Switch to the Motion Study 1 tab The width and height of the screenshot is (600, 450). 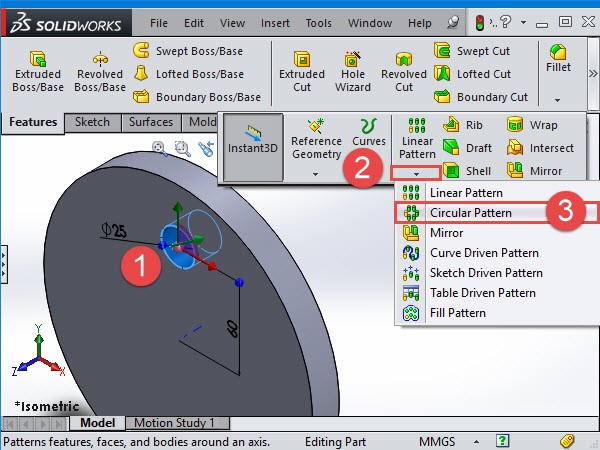[178, 423]
